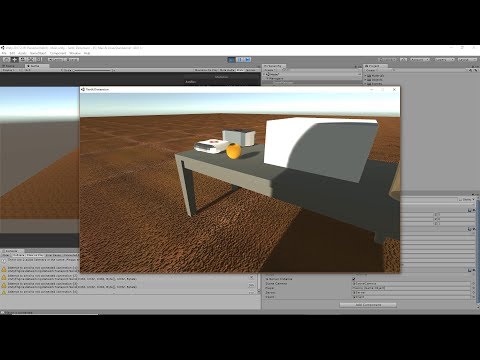Toggle the Stats overlay button
This screenshot has width=480, height=360.
click(x=240, y=70)
